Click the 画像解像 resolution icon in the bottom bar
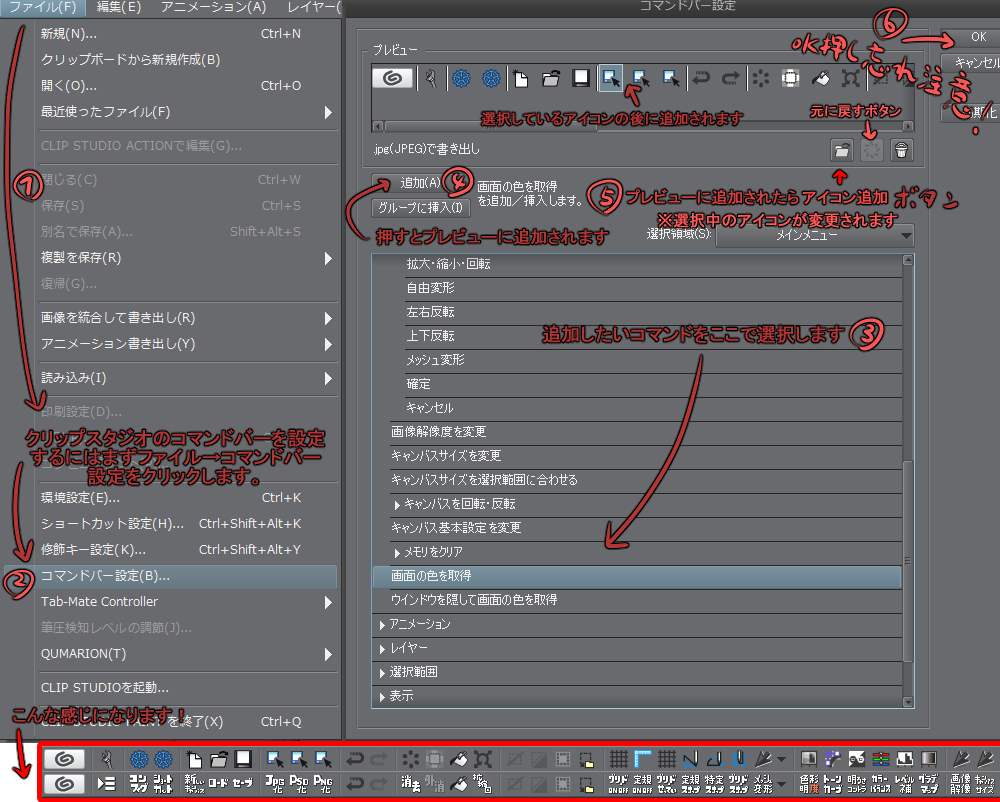The height and width of the screenshot is (802, 1000). pyautogui.click(x=960, y=784)
